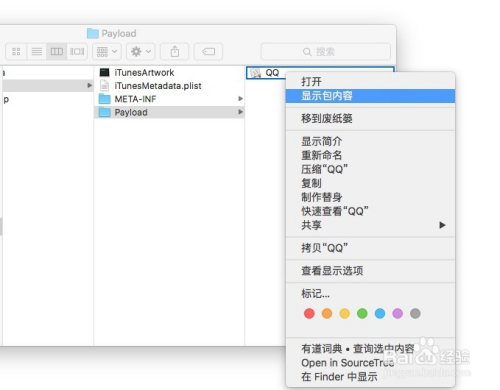Choose 显示简介 menu item
Screen dimensions: 500x390
coord(370,141)
